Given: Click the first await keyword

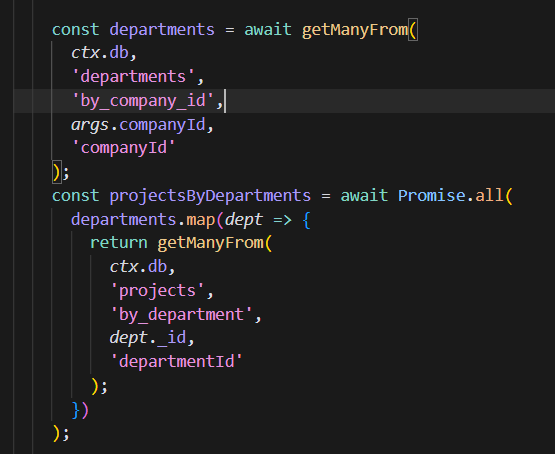Looking at the screenshot, I should pyautogui.click(x=268, y=30).
